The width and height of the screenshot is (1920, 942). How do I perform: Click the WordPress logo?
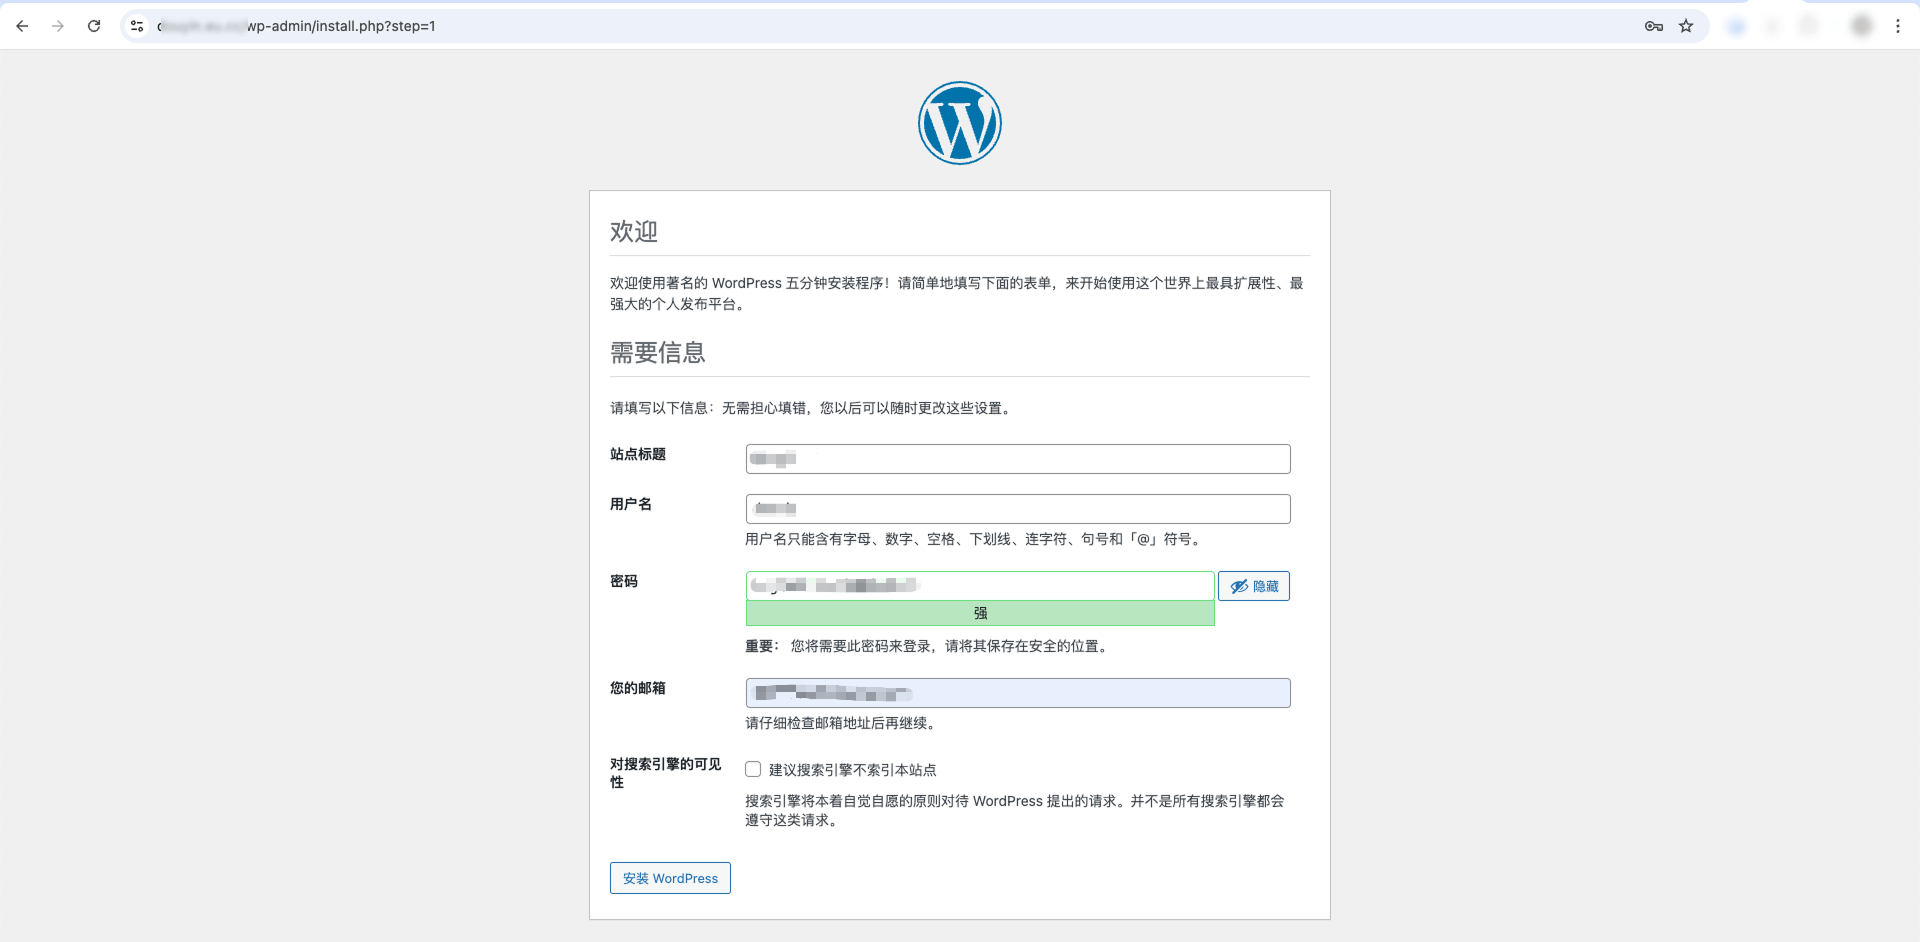tap(960, 123)
